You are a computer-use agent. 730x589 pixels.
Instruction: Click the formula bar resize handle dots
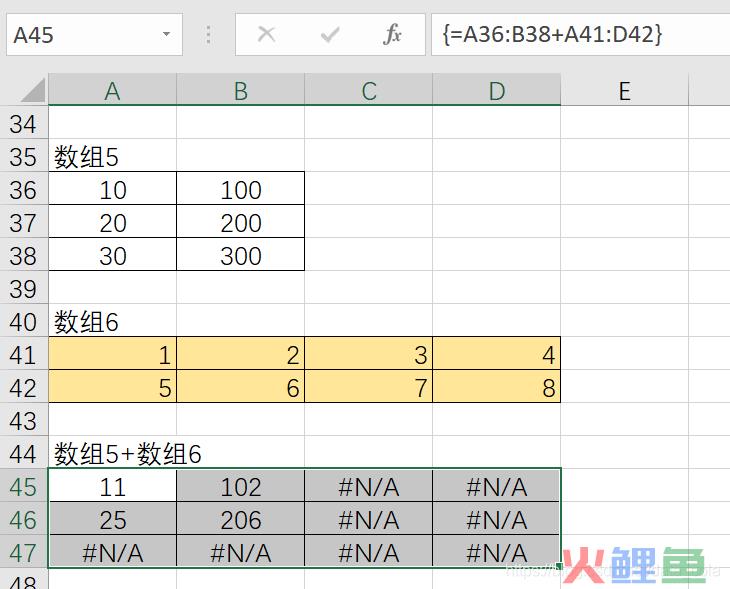[x=209, y=35]
